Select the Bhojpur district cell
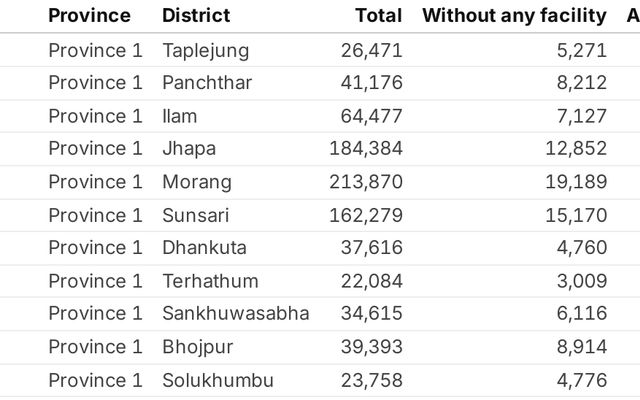This screenshot has height=400, width=640. tap(201, 347)
